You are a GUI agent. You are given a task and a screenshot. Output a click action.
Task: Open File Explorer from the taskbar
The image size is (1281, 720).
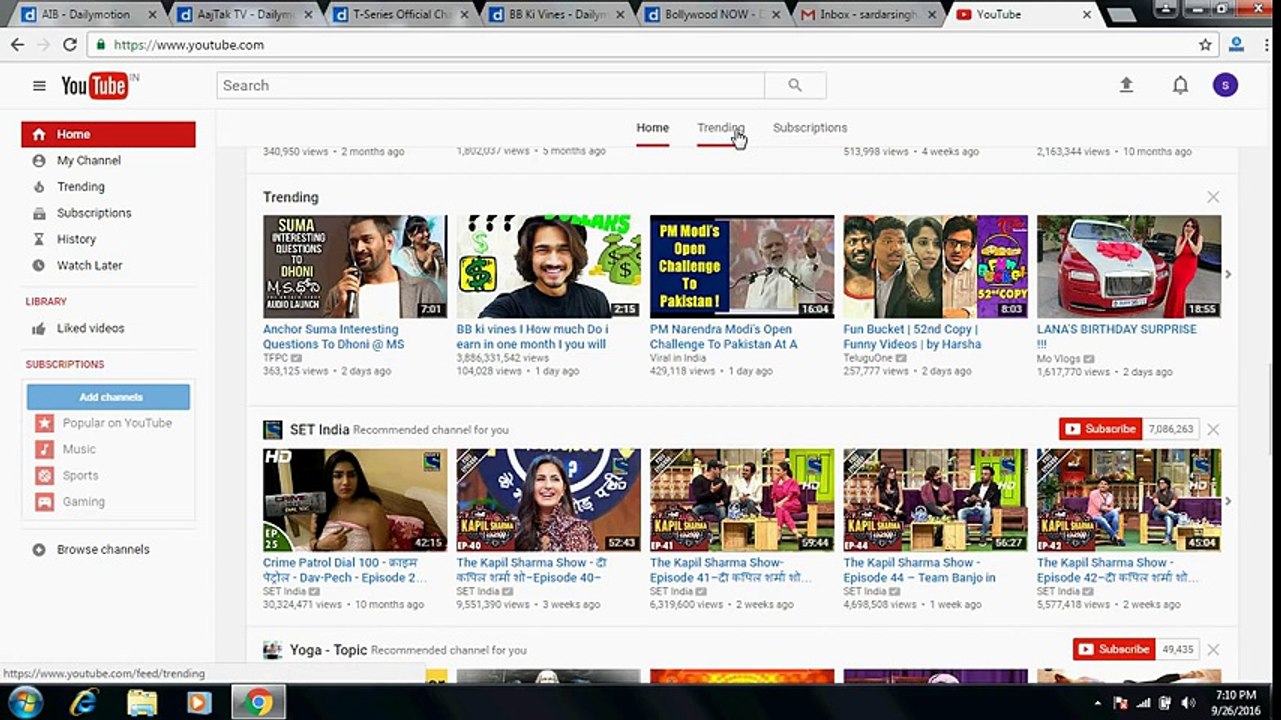tap(142, 702)
